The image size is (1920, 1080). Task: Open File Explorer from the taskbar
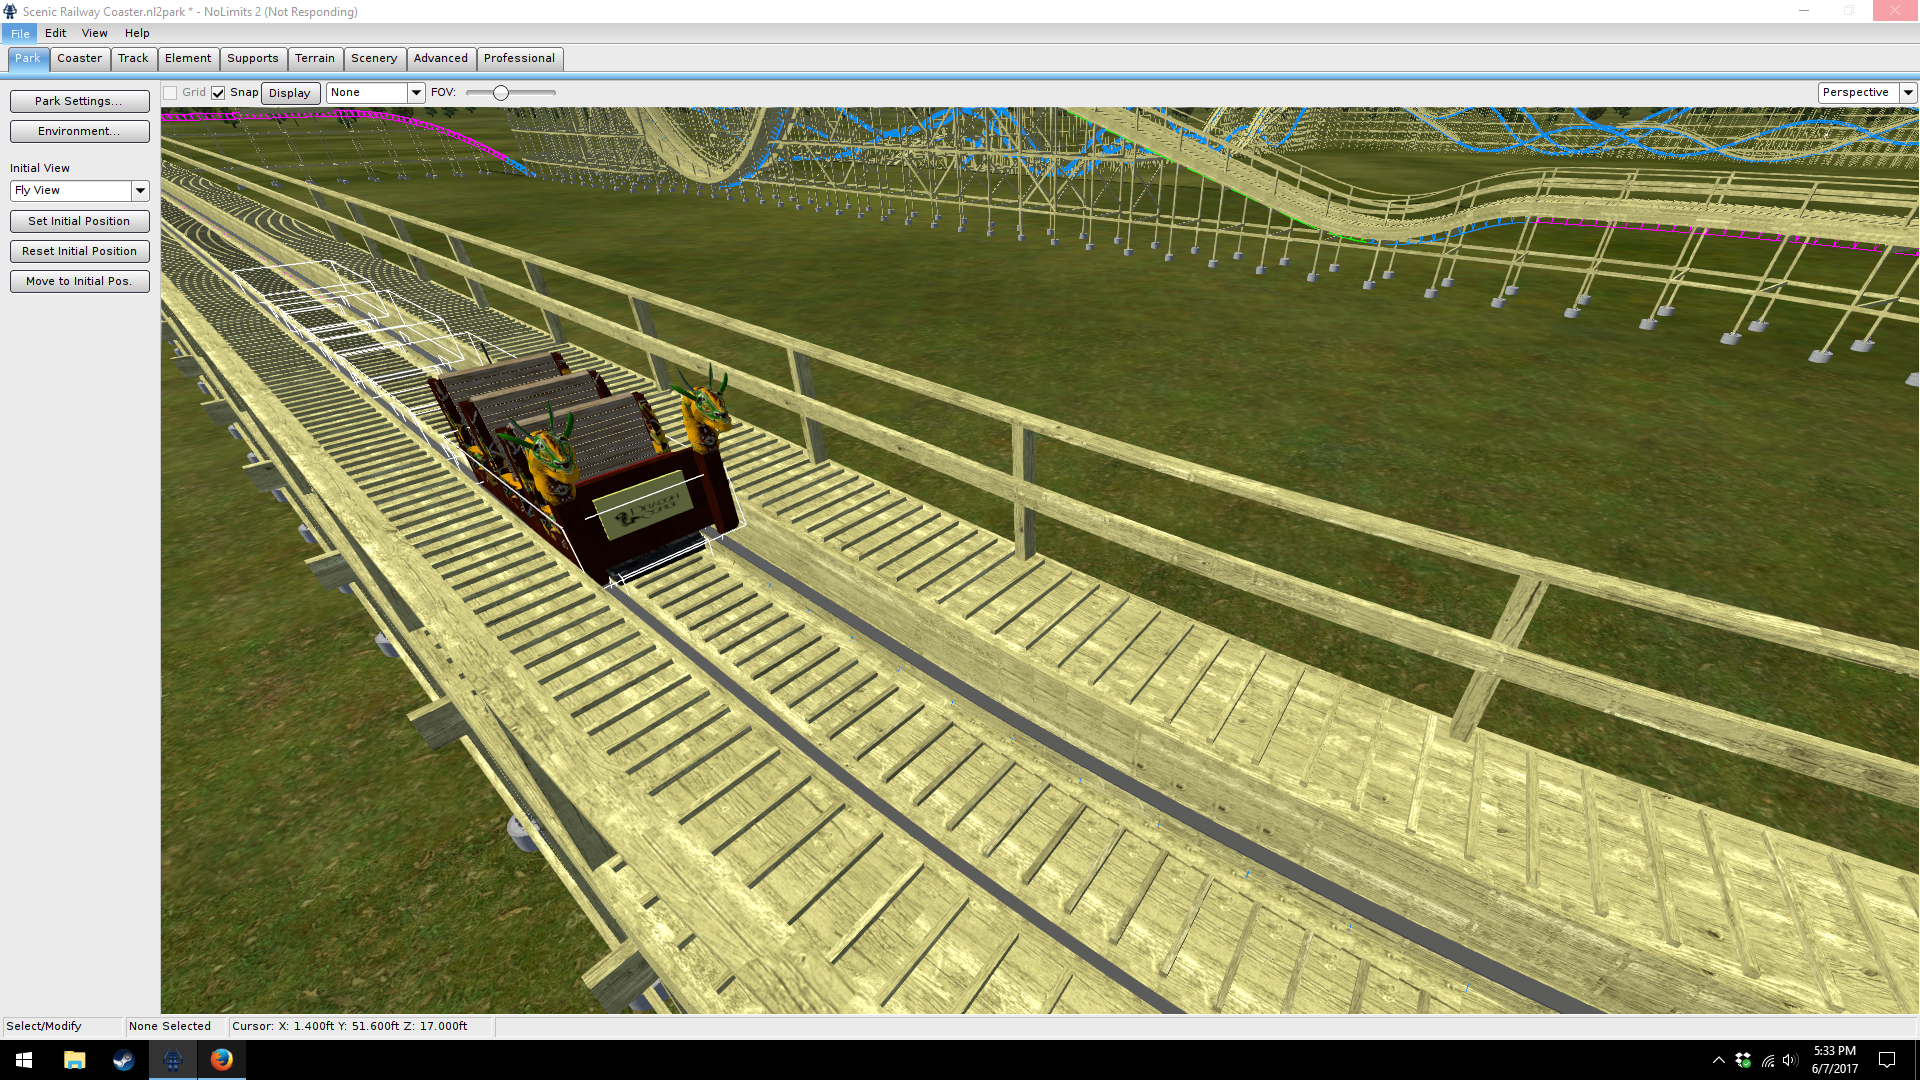click(x=74, y=1060)
